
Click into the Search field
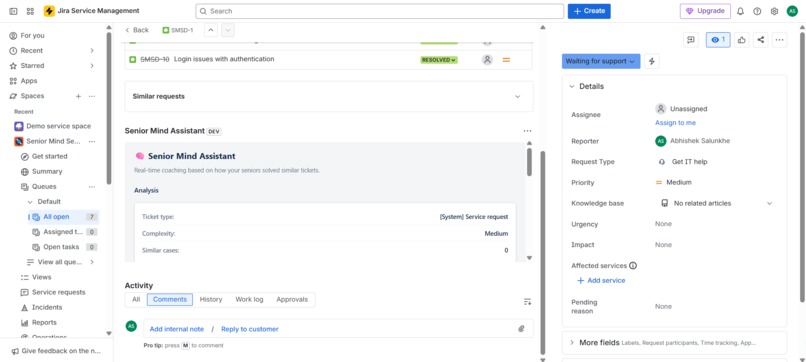(379, 11)
